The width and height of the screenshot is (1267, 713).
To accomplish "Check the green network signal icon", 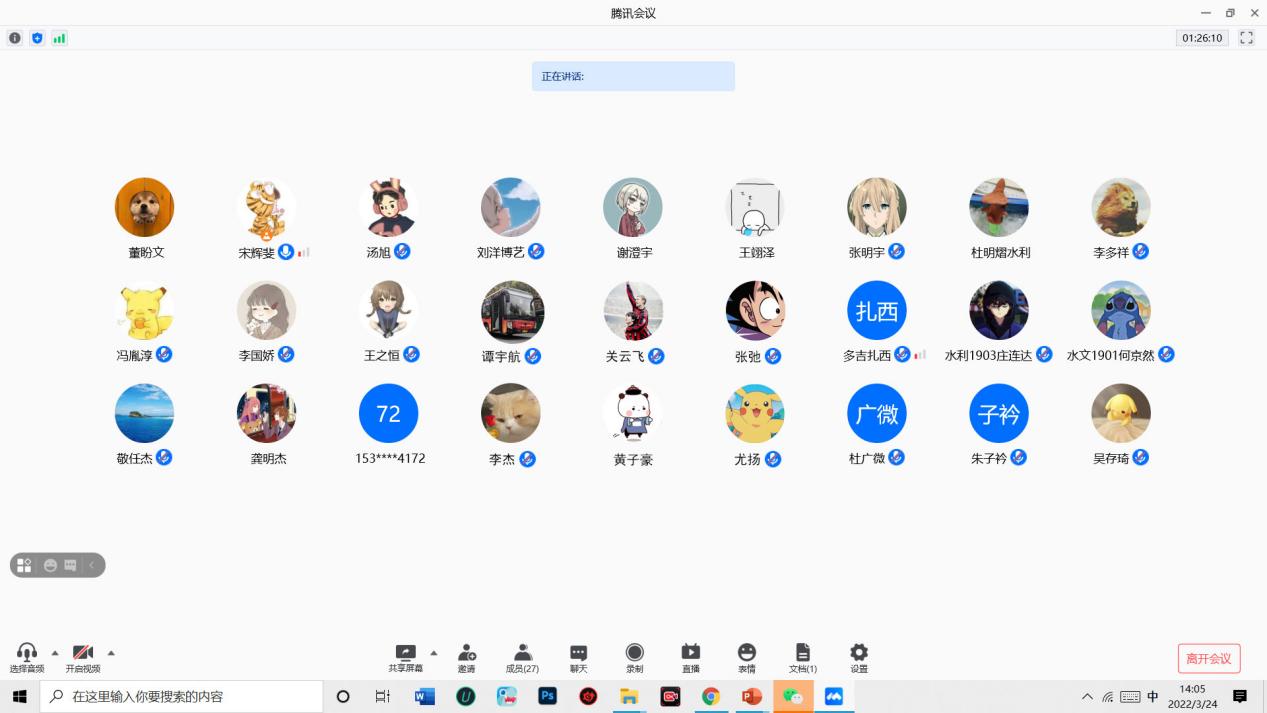I will click(59, 38).
